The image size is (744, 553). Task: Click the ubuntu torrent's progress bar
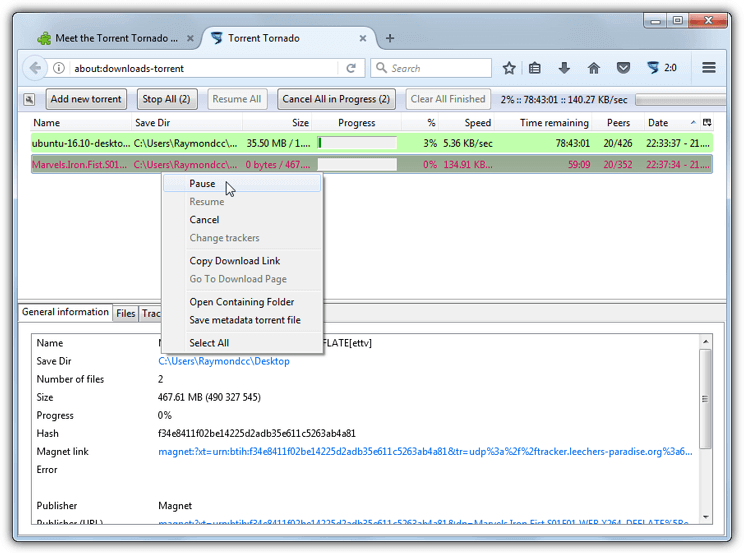tap(357, 143)
